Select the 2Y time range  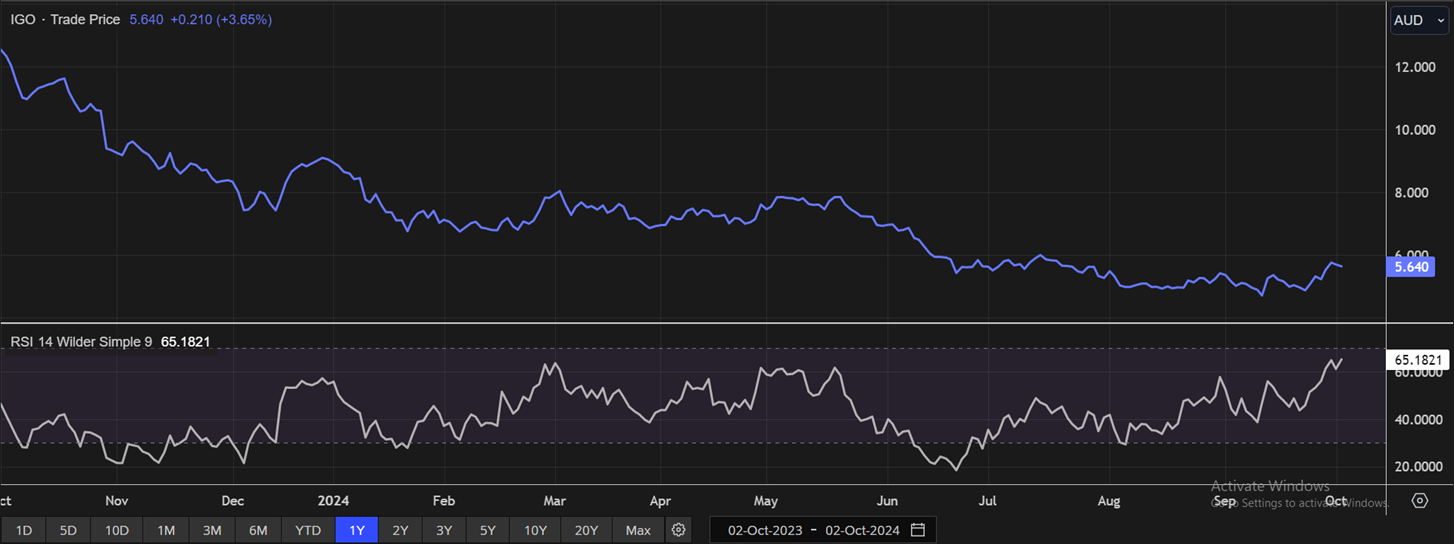tap(400, 530)
